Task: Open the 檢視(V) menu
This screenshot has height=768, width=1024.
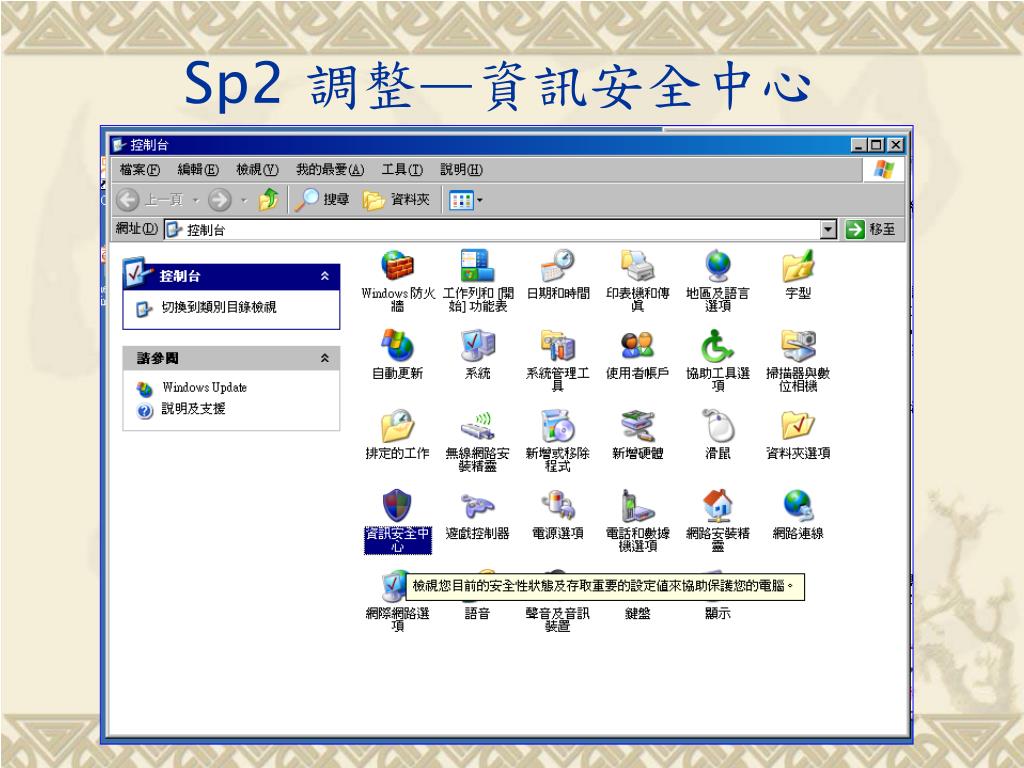Action: click(257, 170)
